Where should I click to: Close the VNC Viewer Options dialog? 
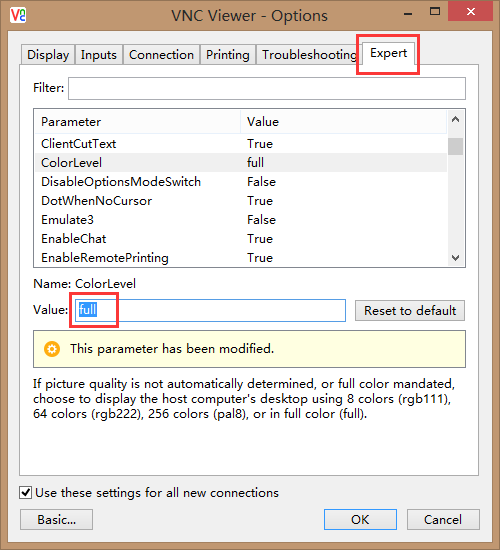click(x=471, y=12)
